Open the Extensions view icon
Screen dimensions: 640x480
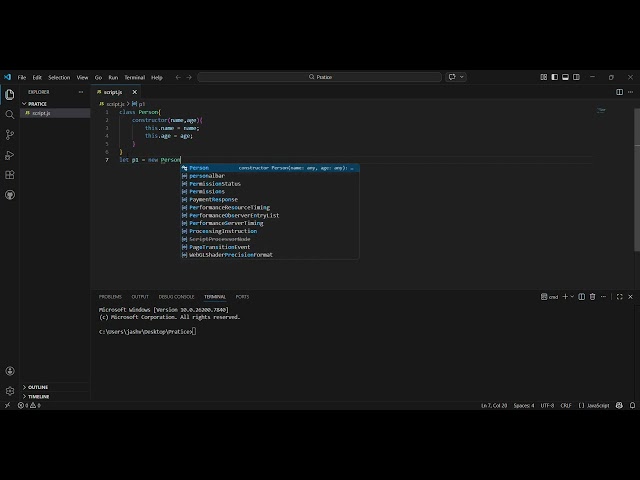coord(10,175)
